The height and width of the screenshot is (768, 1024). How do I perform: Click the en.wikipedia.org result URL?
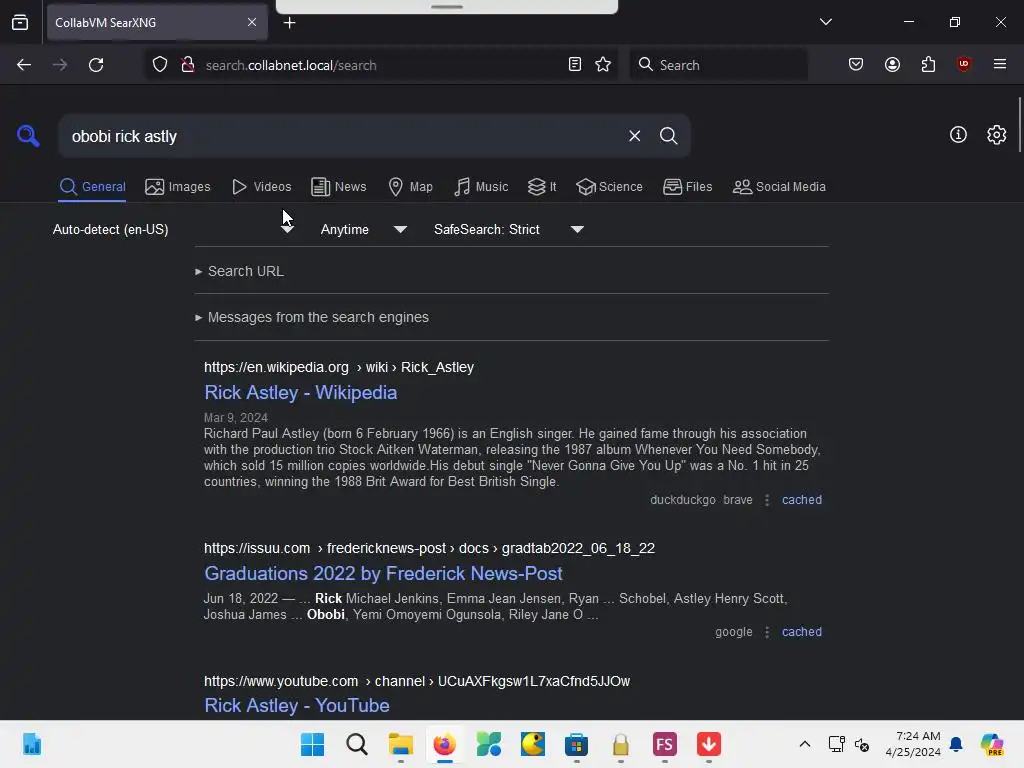(x=339, y=367)
